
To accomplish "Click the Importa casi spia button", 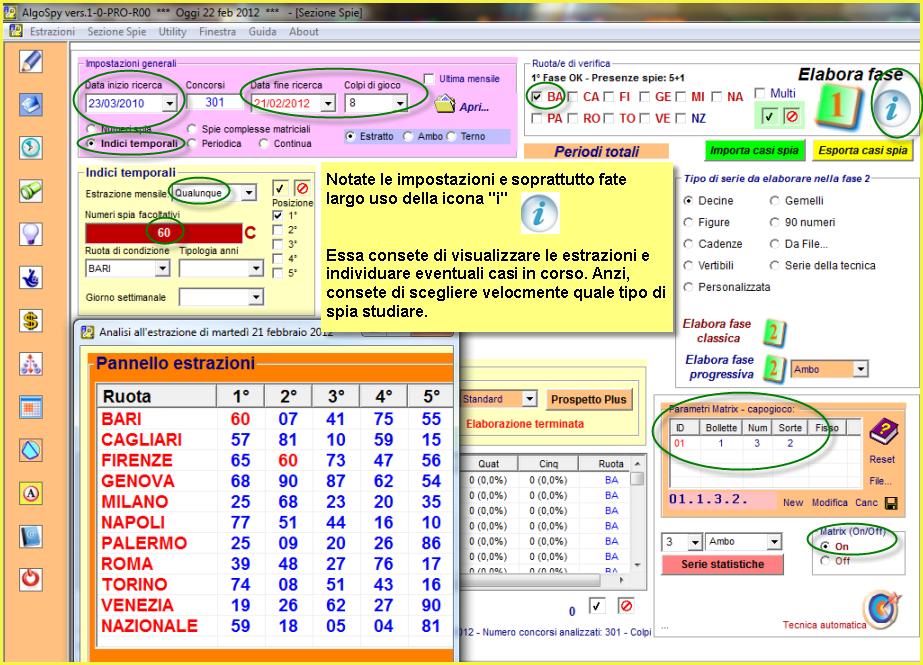I will (753, 151).
